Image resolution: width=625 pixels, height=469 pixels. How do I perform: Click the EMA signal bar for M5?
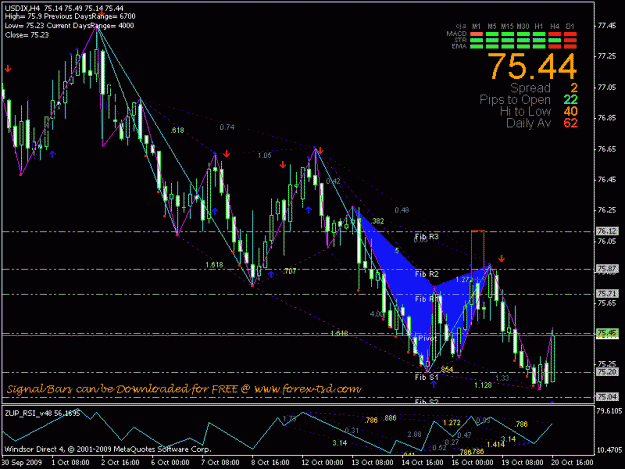tap(492, 46)
